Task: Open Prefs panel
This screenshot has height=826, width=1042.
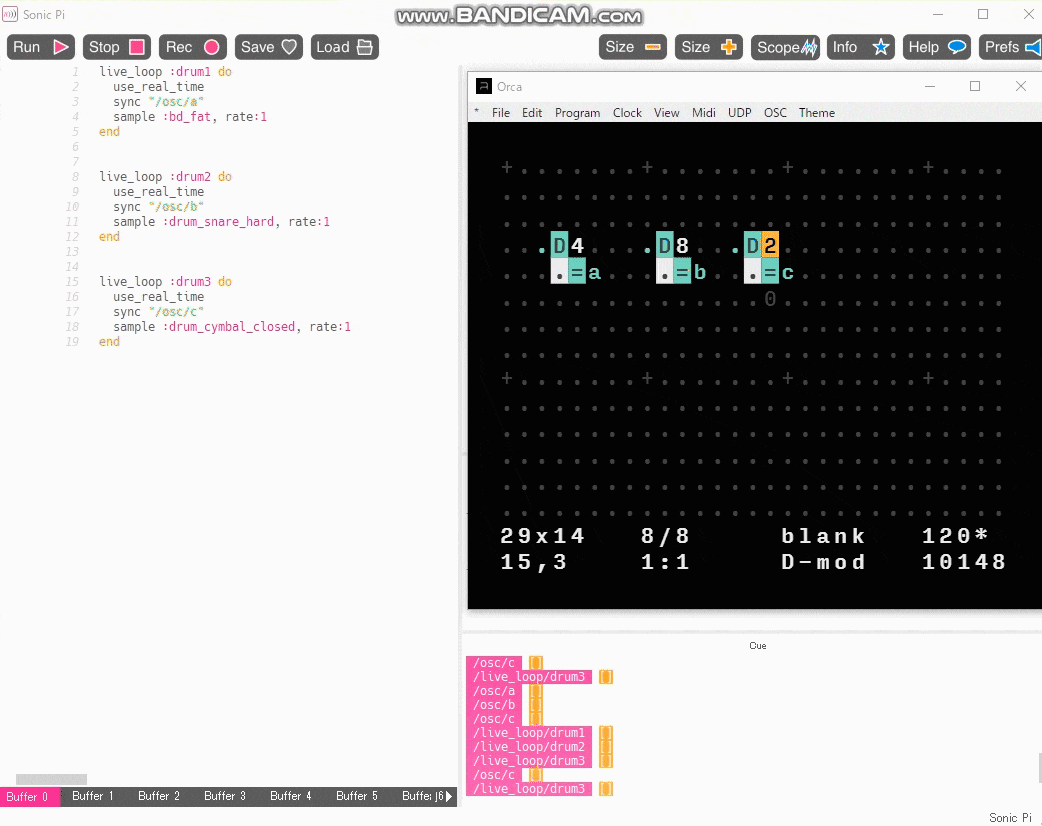Action: pos(1011,47)
